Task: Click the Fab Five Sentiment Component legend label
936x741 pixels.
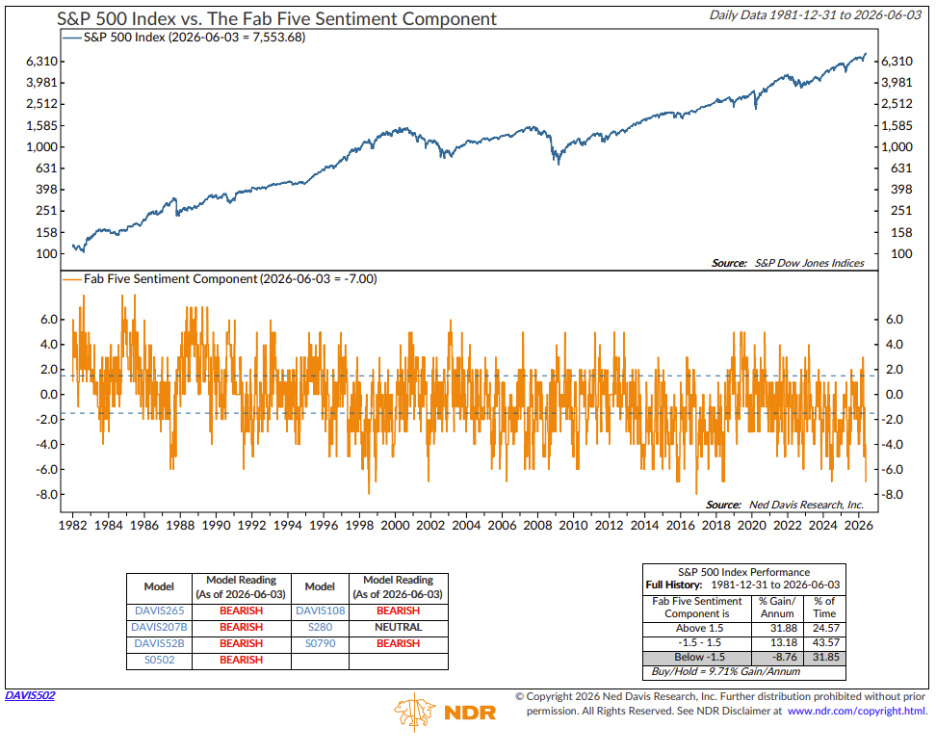Action: (230, 279)
